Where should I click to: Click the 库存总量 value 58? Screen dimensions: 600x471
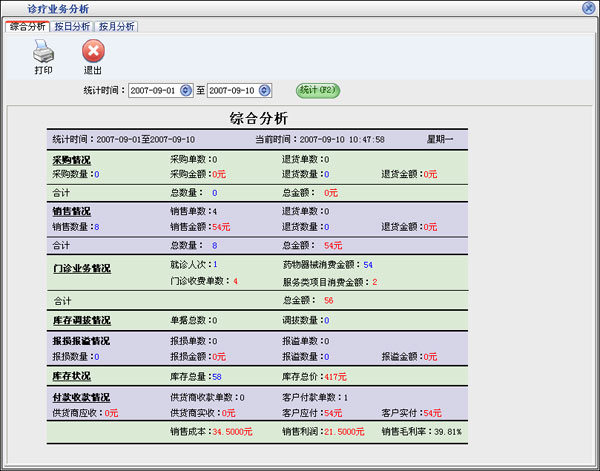(x=216, y=376)
